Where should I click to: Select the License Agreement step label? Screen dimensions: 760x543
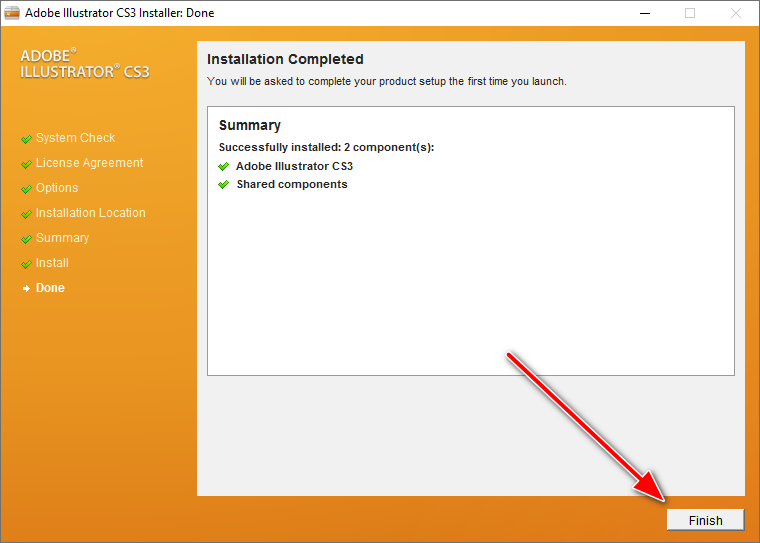click(x=89, y=163)
